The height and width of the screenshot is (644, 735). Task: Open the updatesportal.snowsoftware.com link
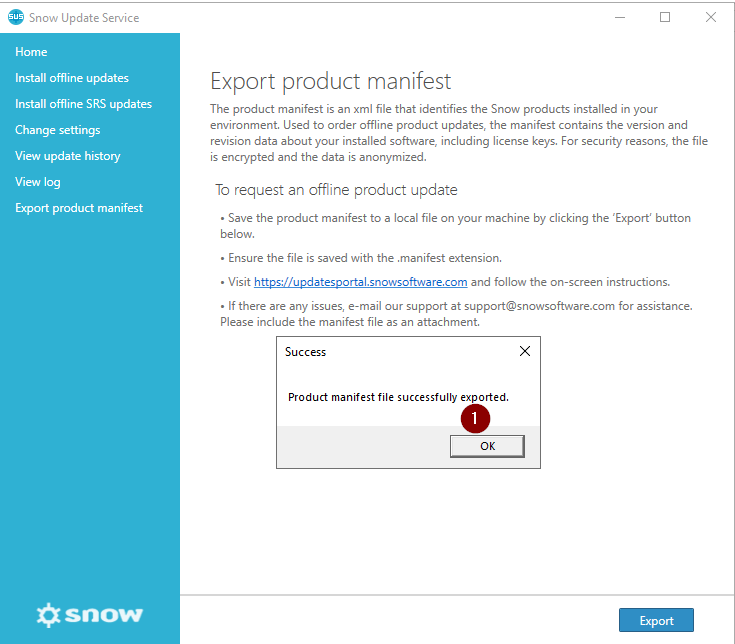360,282
